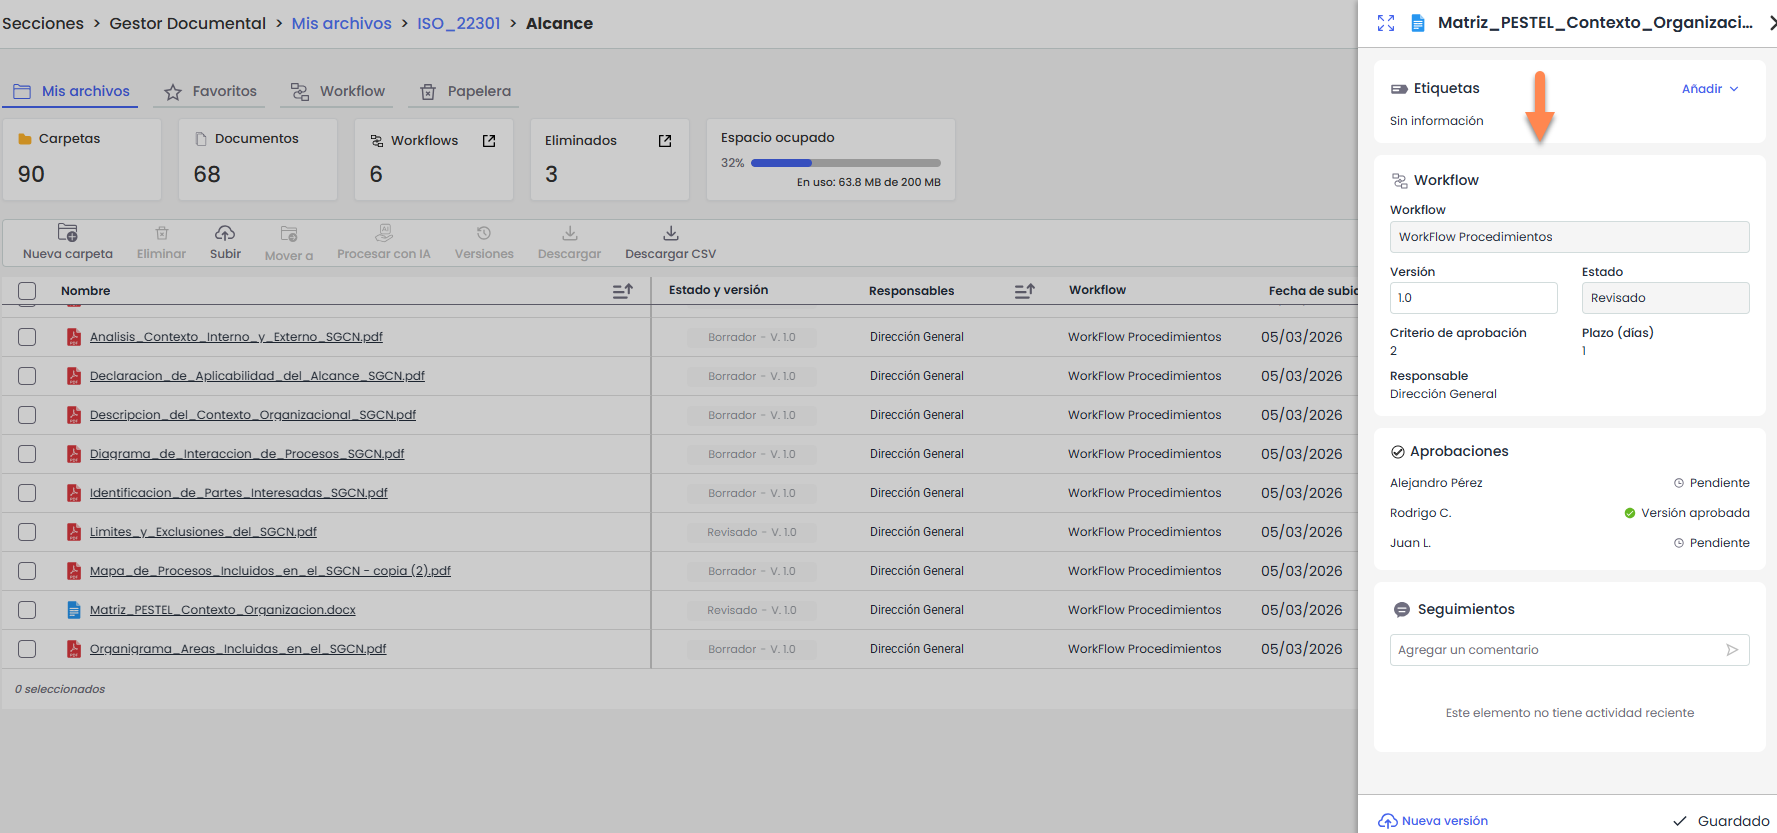Open the Estado Revisado field
Image resolution: width=1777 pixels, height=833 pixels.
[1664, 298]
